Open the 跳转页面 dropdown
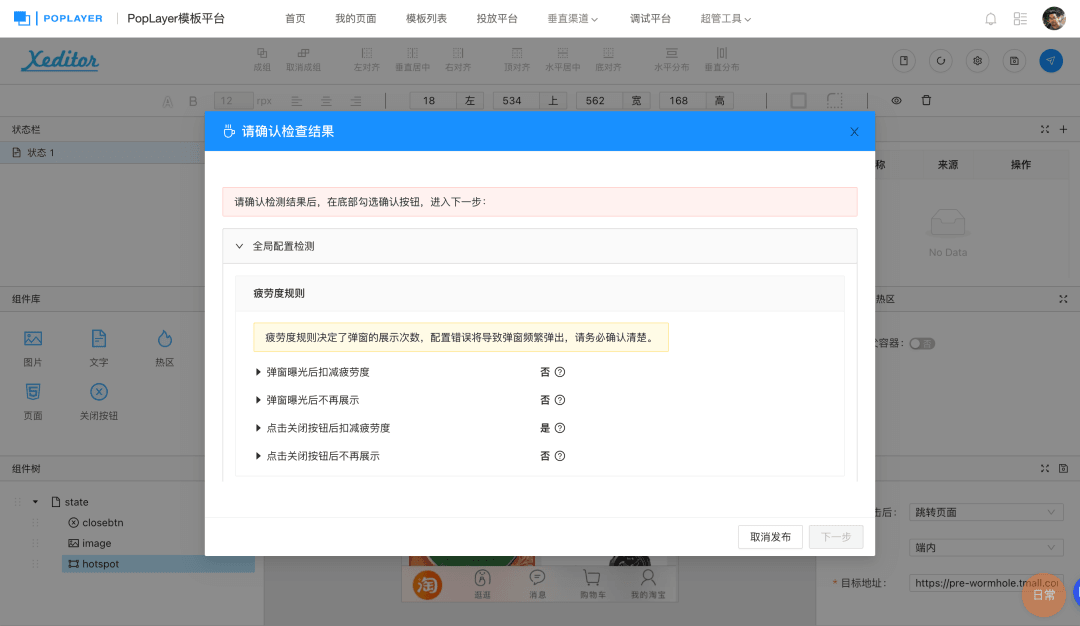Image resolution: width=1080 pixels, height=626 pixels. tap(986, 512)
